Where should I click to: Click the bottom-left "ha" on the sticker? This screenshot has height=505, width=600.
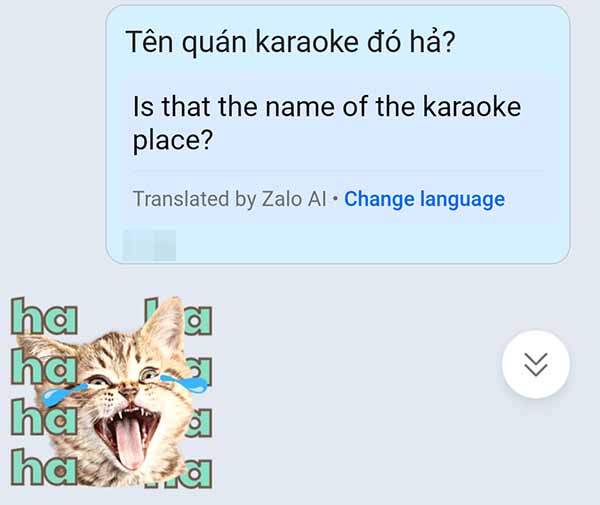(x=43, y=468)
